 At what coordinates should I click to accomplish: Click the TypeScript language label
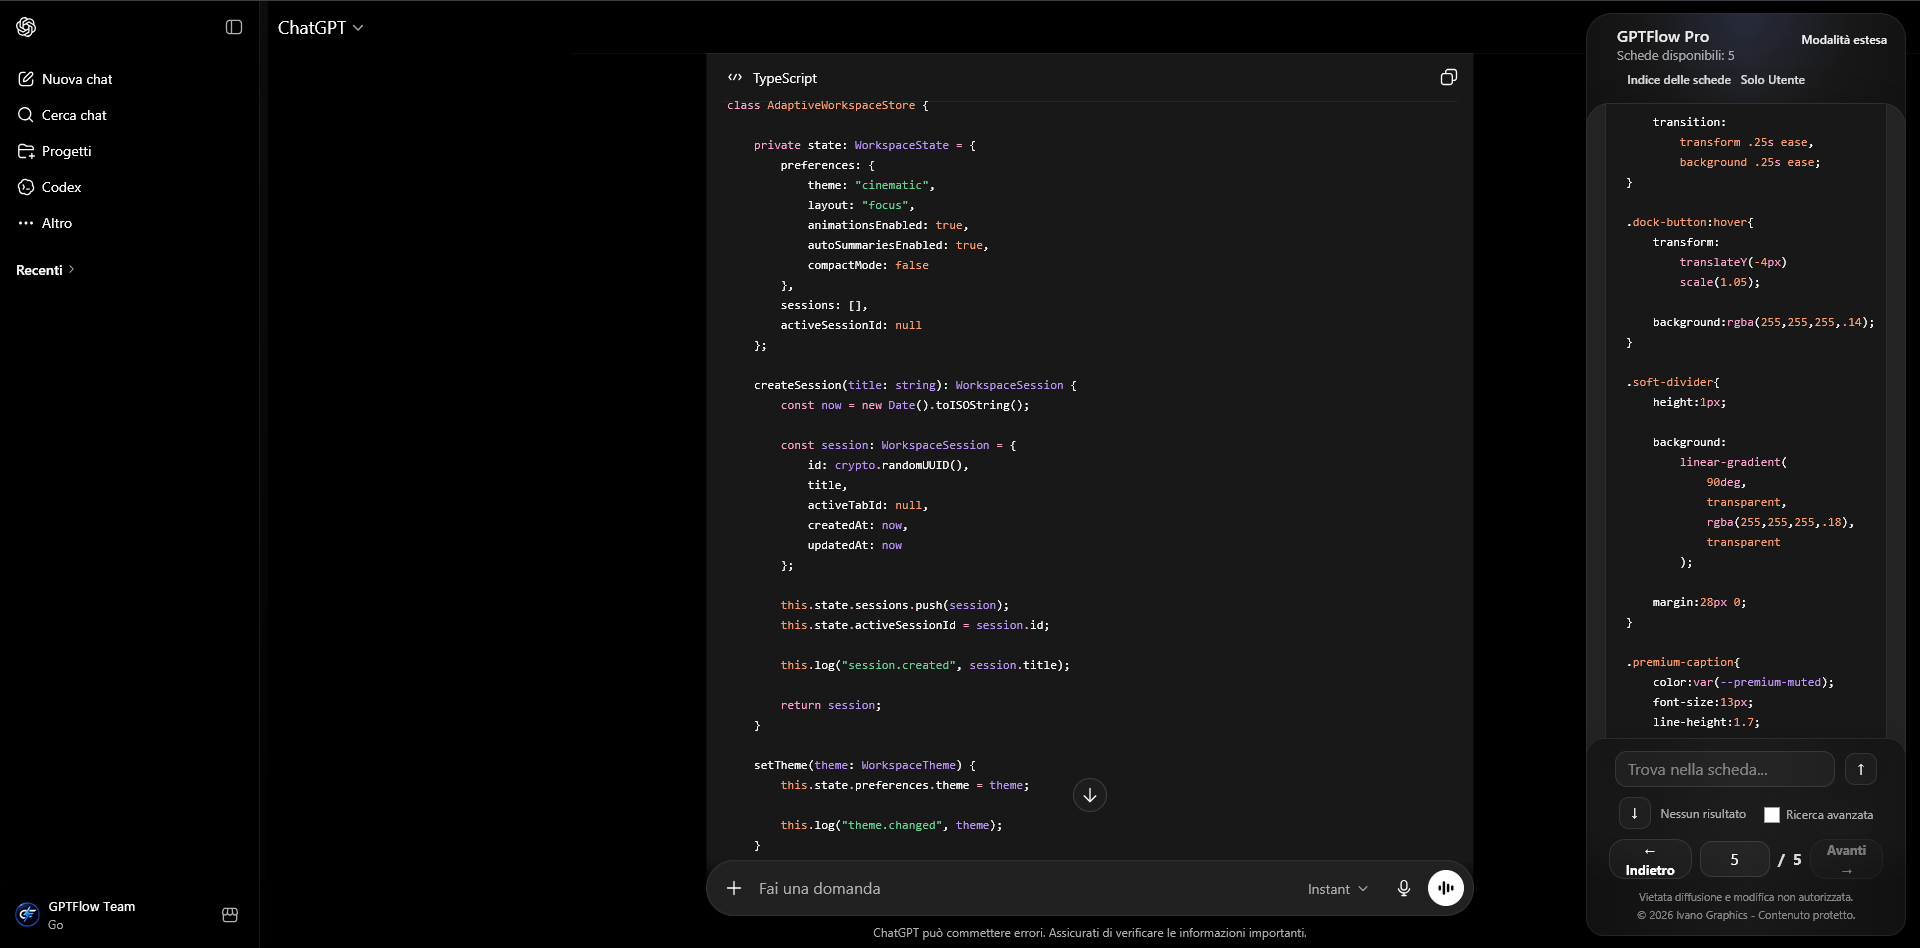(785, 78)
